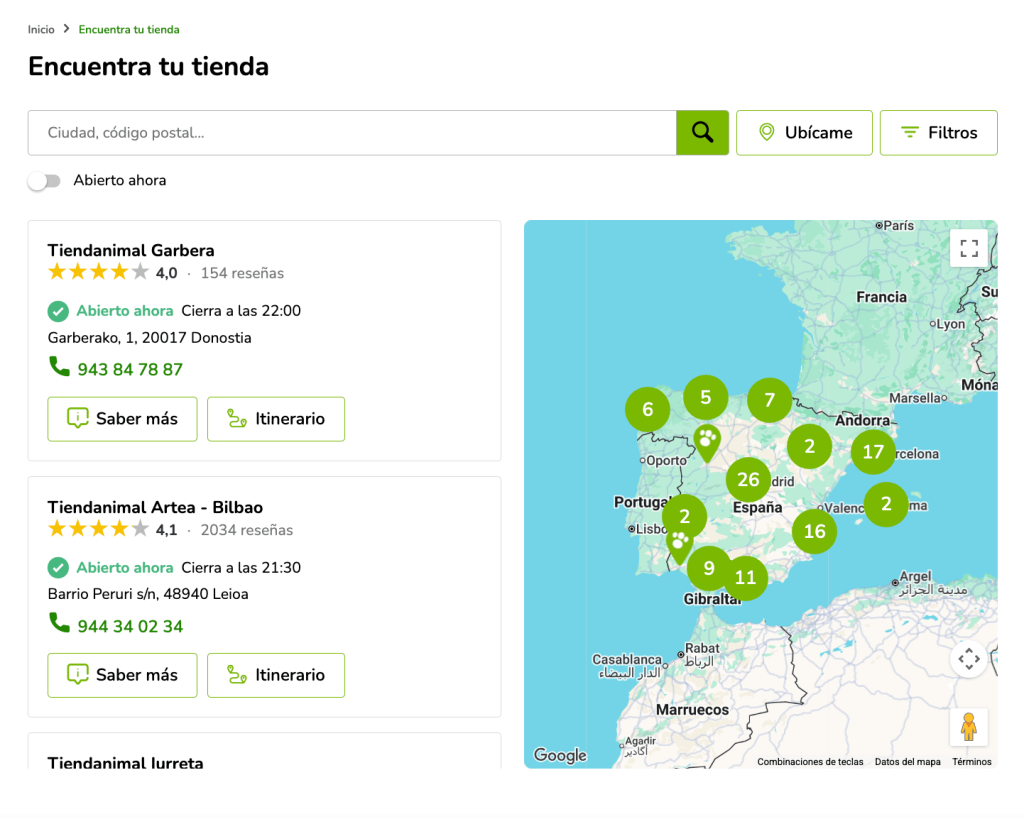Screen dimensions: 1024x819
Task: Open map cluster marker 16 near Valencia
Action: tap(814, 532)
